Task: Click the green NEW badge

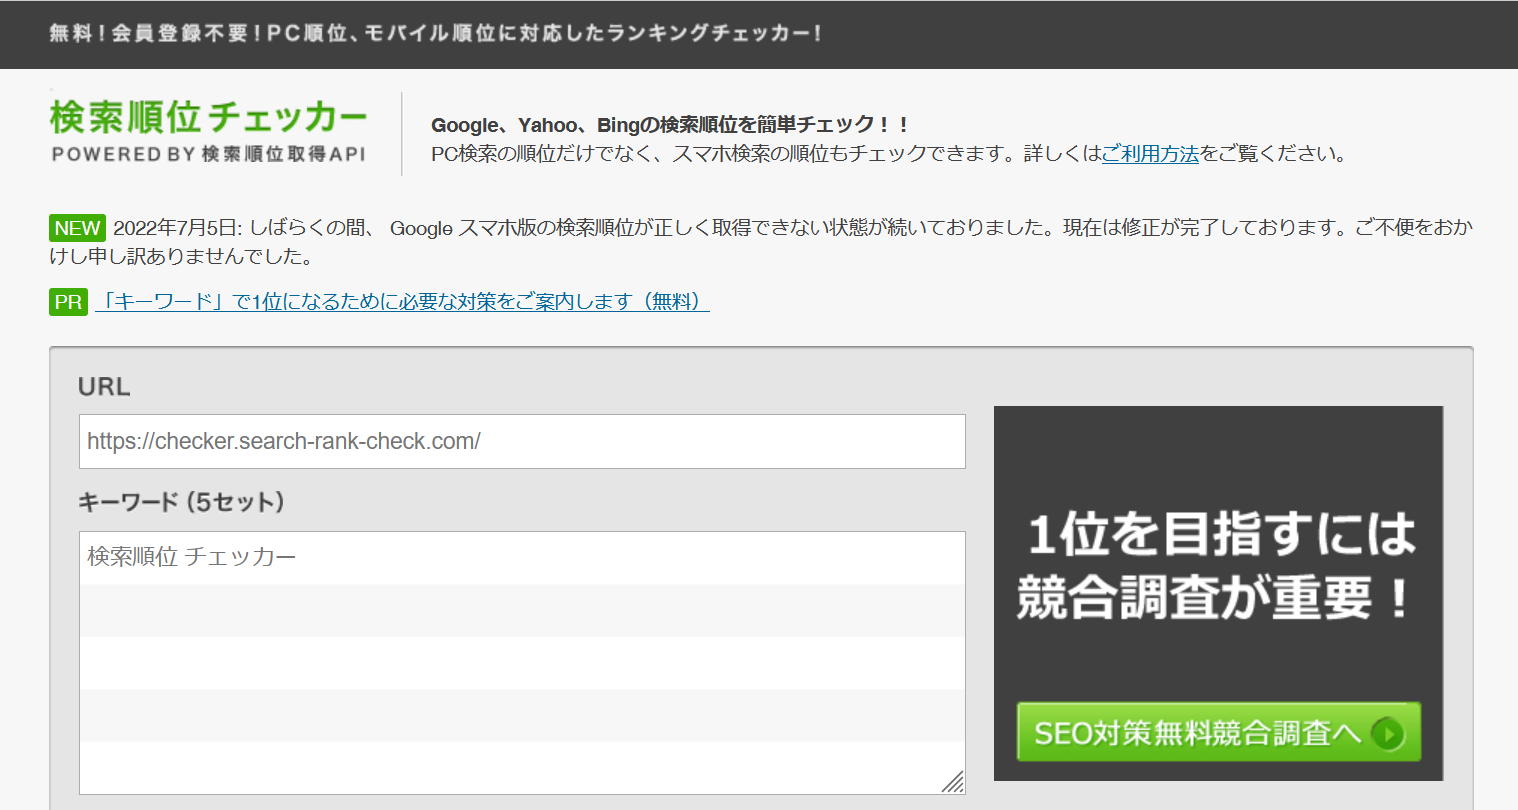Action: click(x=77, y=228)
